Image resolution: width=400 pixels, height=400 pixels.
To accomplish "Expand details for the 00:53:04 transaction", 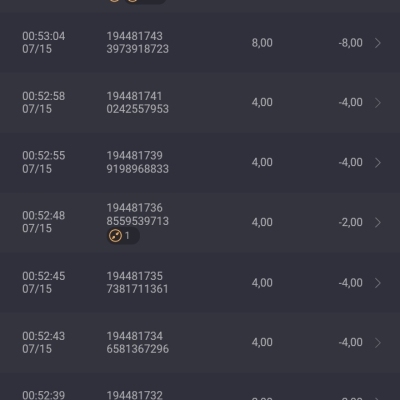I will pyautogui.click(x=378, y=43).
